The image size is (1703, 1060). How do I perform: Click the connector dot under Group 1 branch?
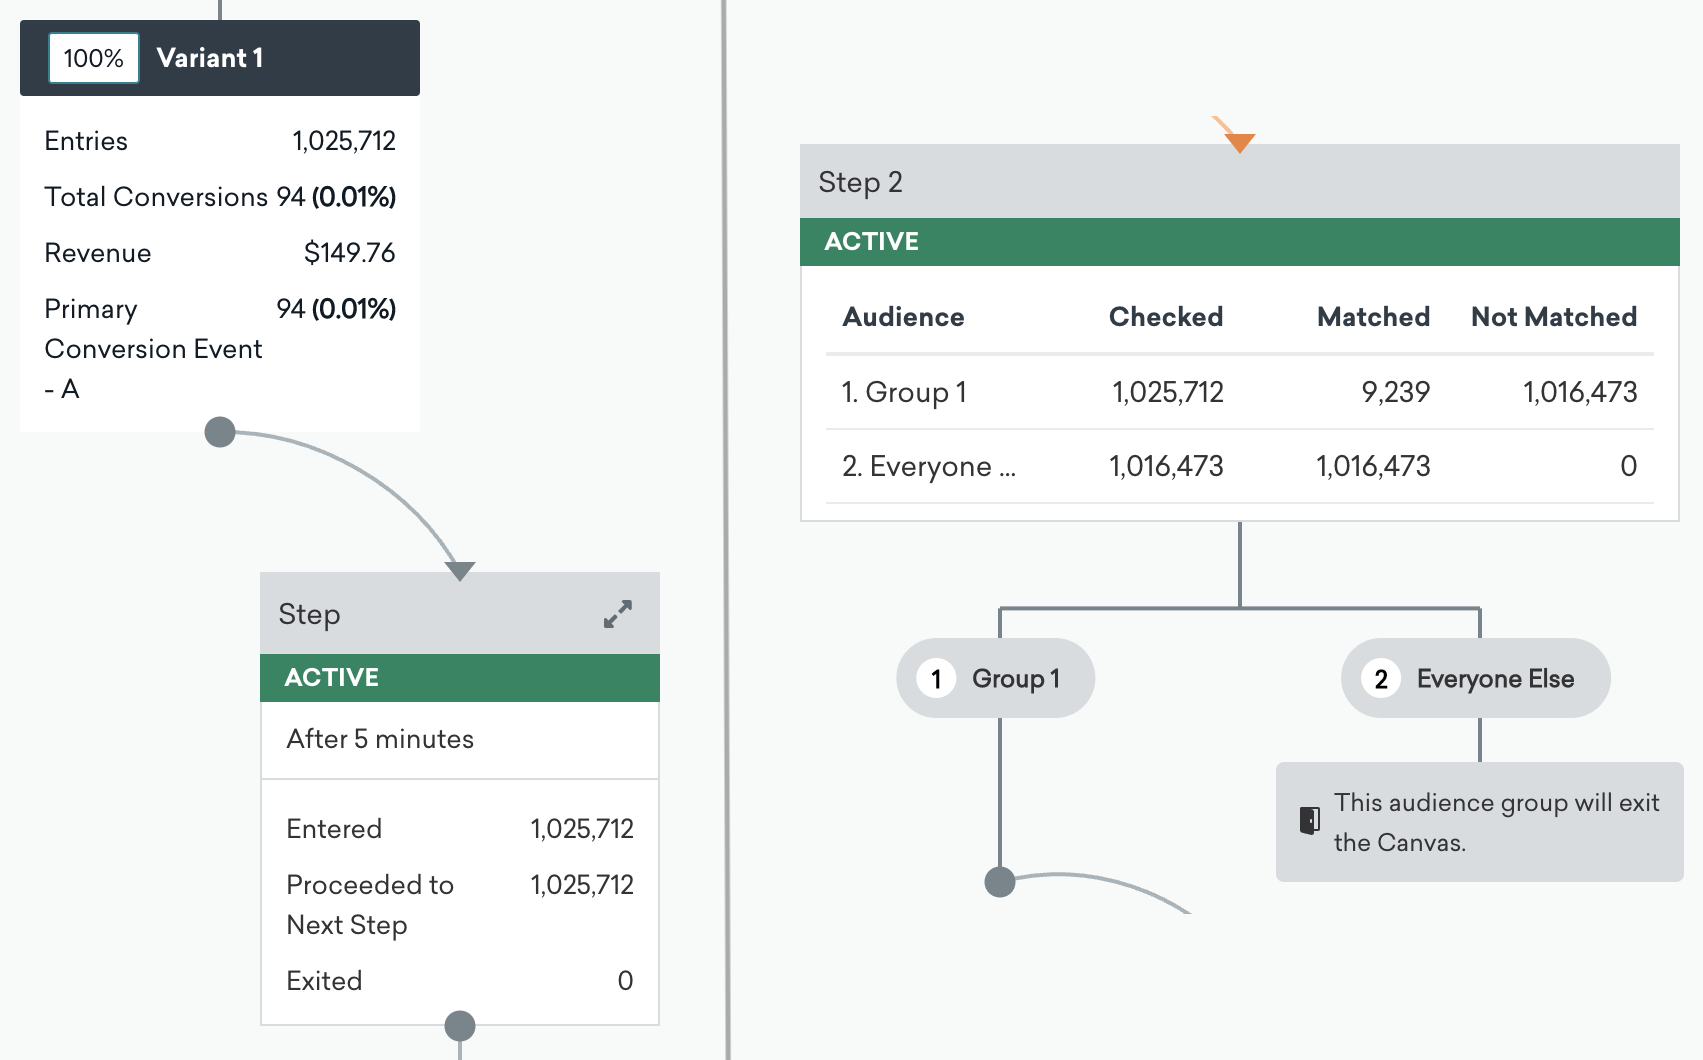pyautogui.click(x=1000, y=882)
